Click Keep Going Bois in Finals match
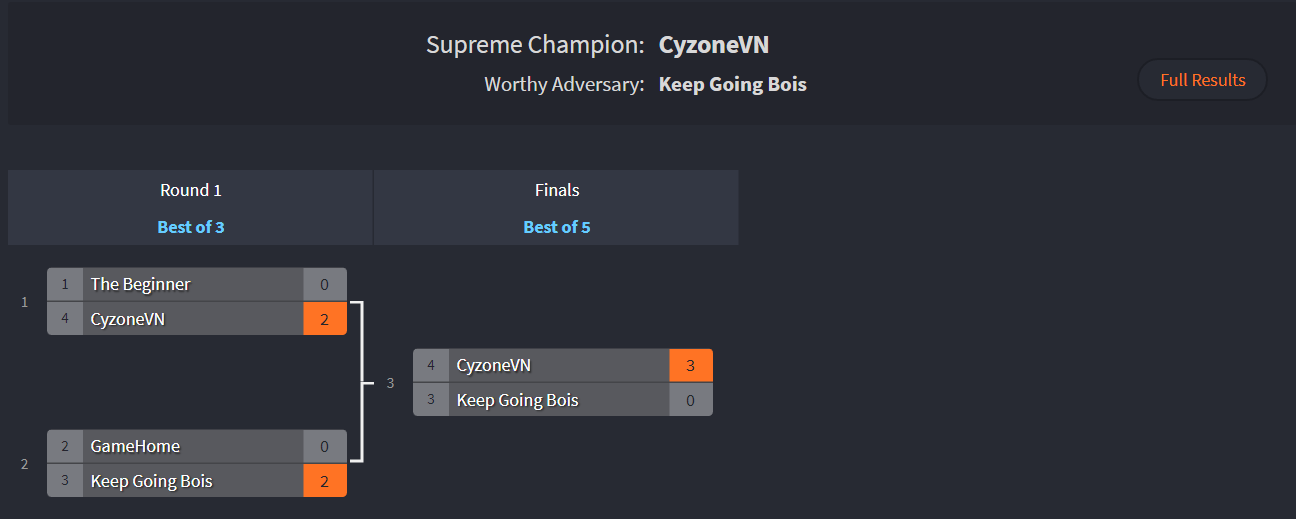This screenshot has height=519, width=1296. pos(563,400)
